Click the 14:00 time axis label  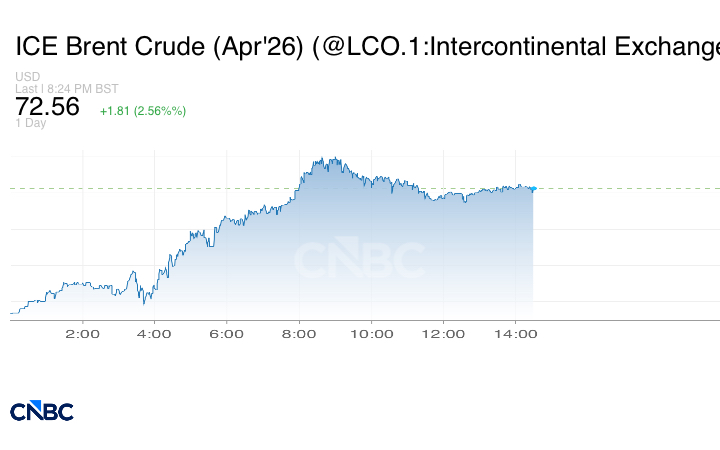[516, 334]
